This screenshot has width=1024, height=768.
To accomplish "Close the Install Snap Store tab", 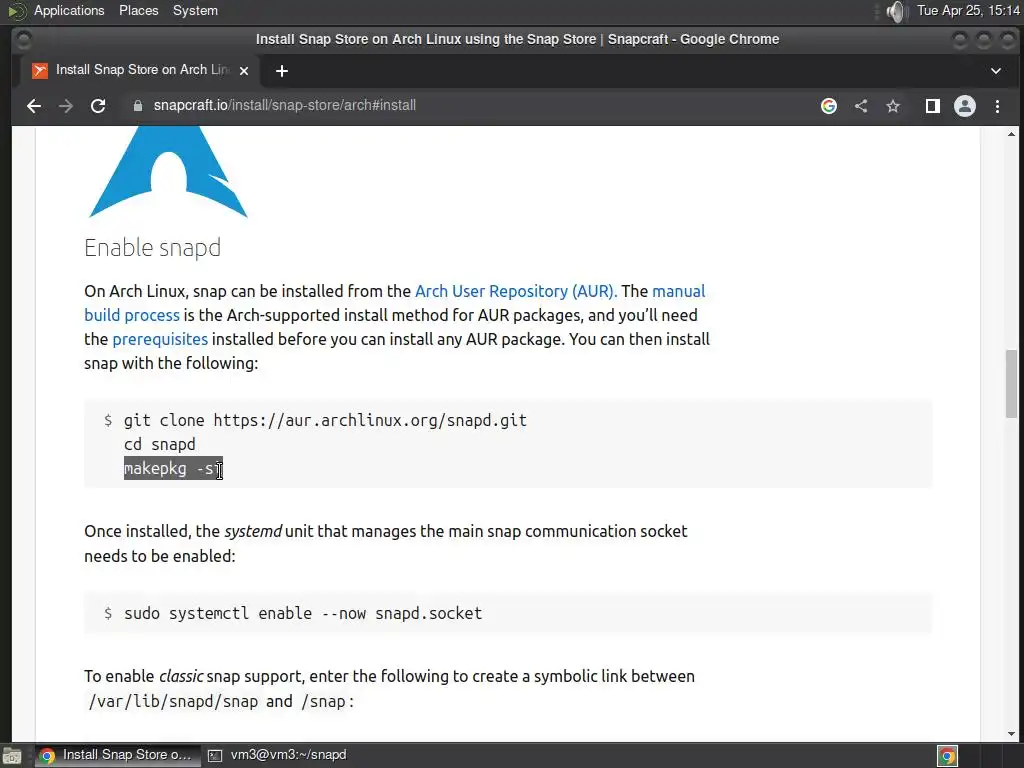I will tap(244, 71).
